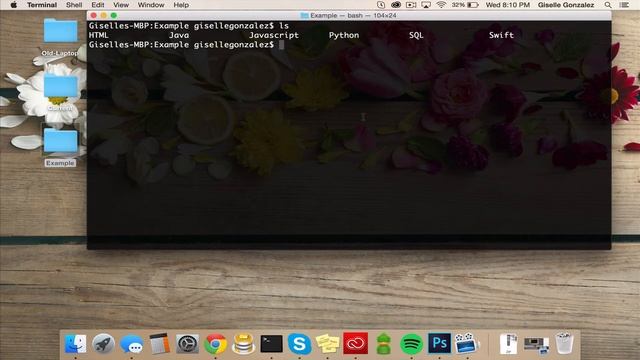Open the Window menu
640x360 pixels.
(x=151, y=5)
